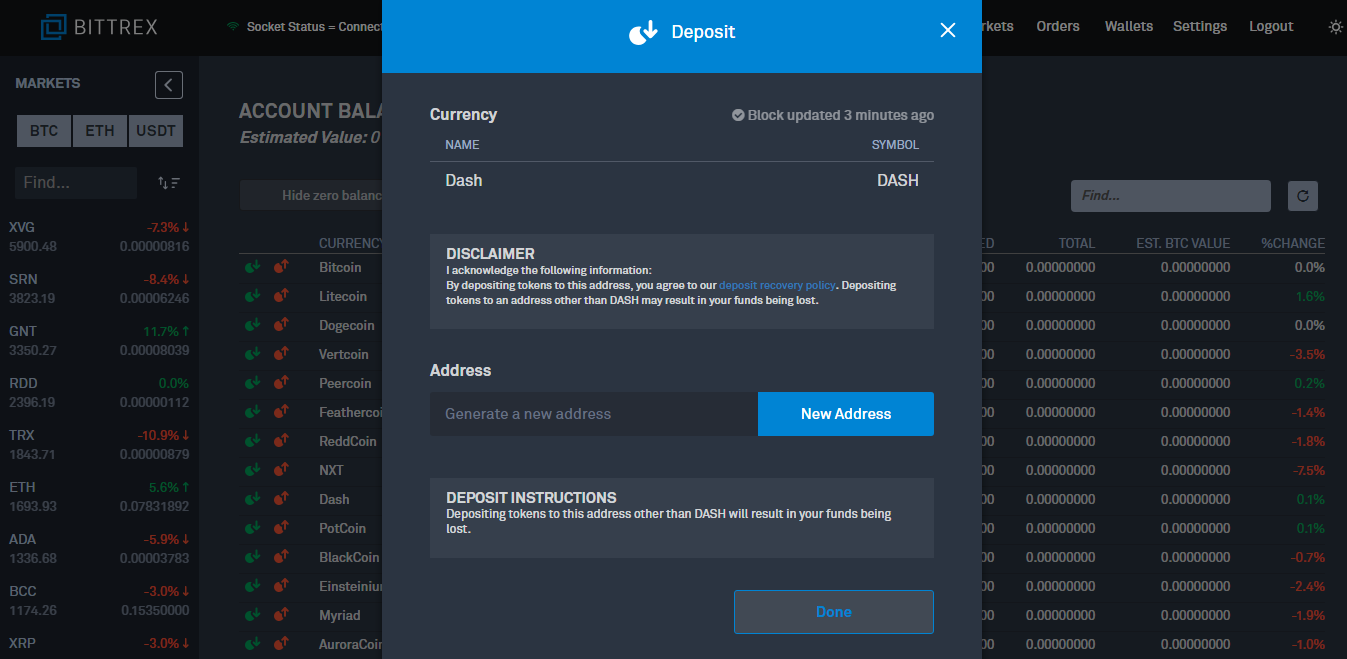Sort by the TOTAL column header
Screen dimensions: 1347x659
point(1077,243)
